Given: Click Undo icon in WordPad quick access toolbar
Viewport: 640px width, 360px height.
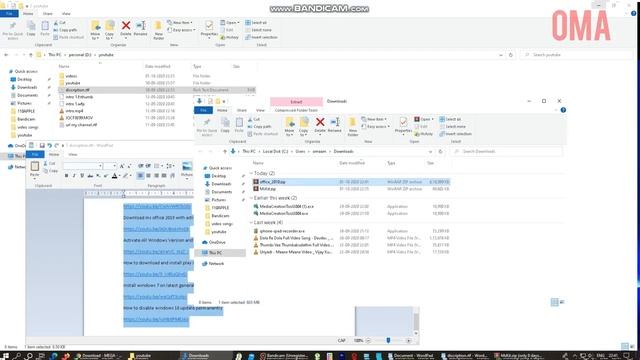Looking at the screenshot, I should pos(49,145).
